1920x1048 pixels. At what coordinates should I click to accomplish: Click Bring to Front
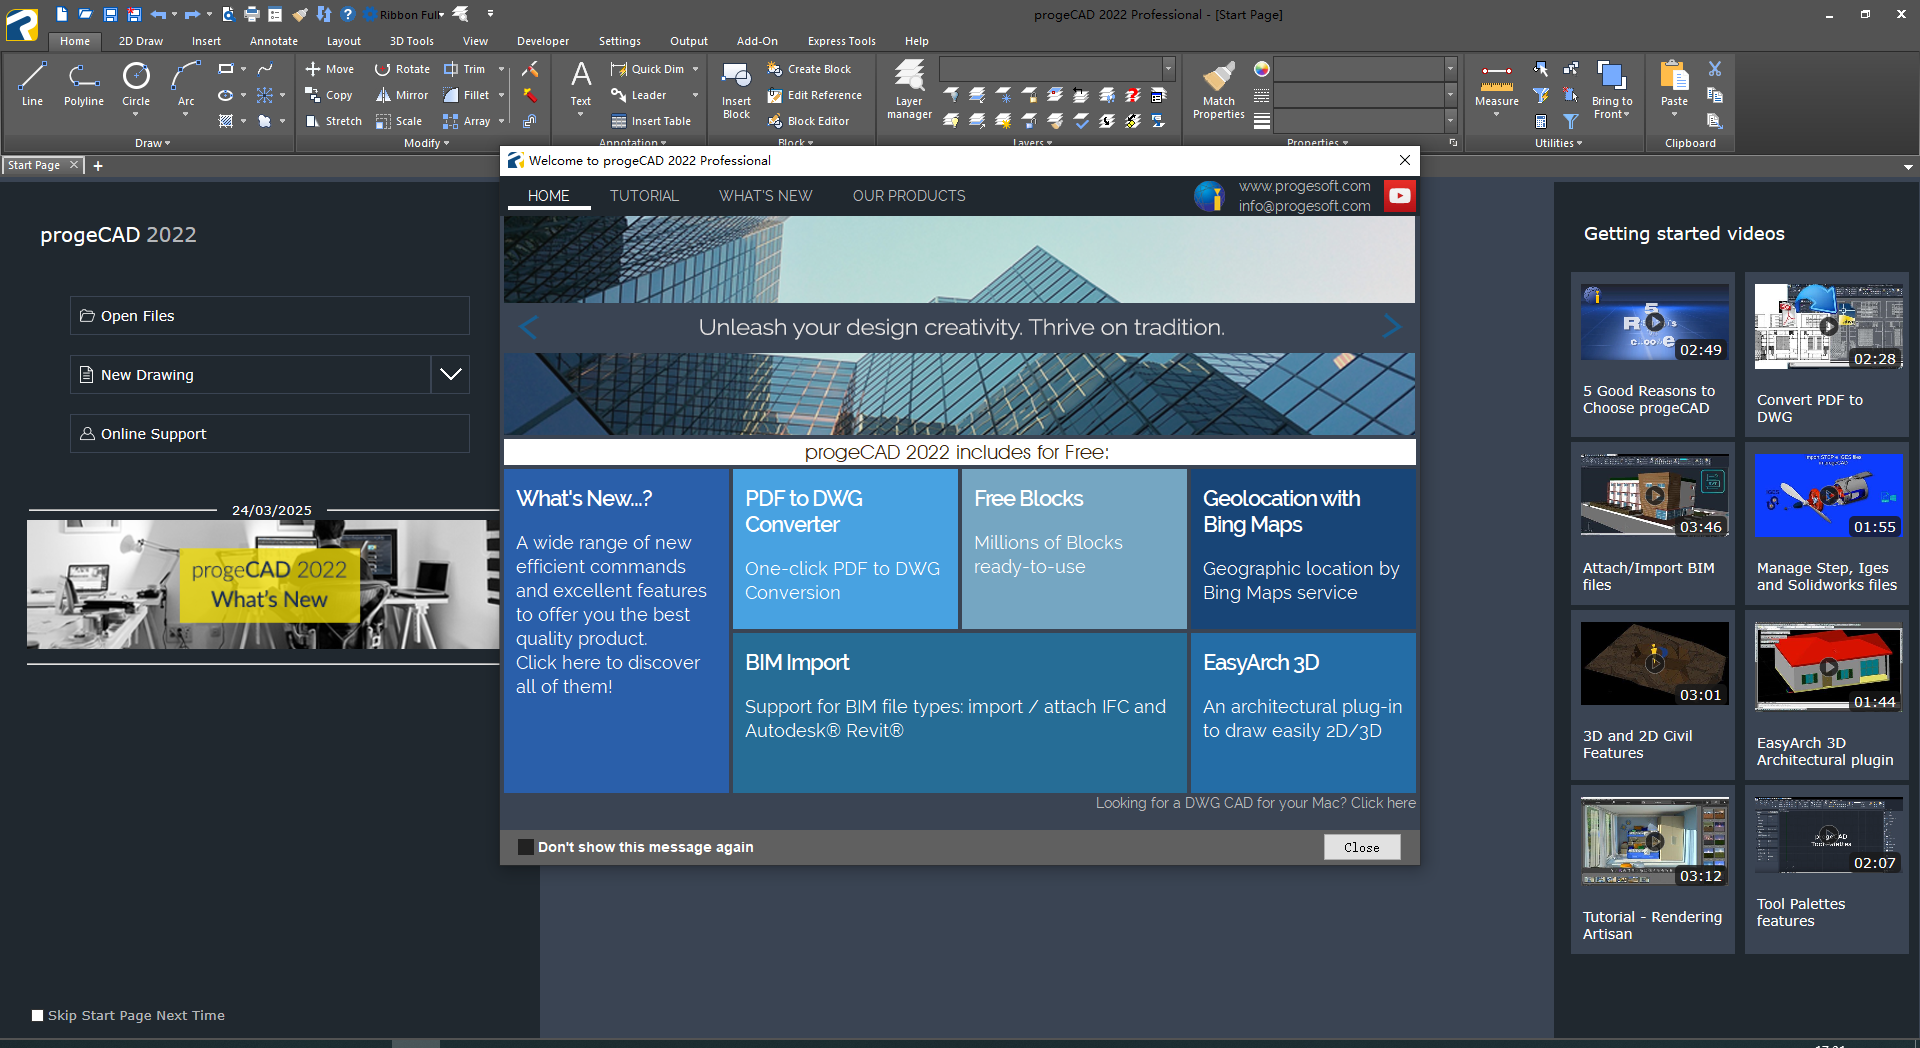click(1612, 90)
